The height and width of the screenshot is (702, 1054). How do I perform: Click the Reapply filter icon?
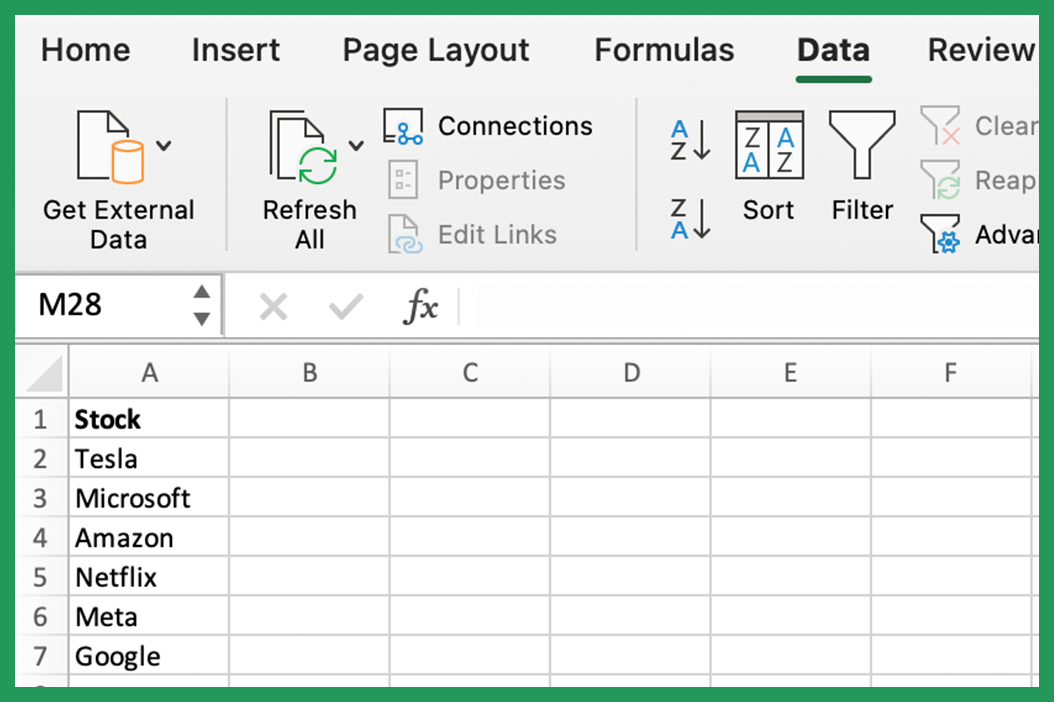point(940,180)
